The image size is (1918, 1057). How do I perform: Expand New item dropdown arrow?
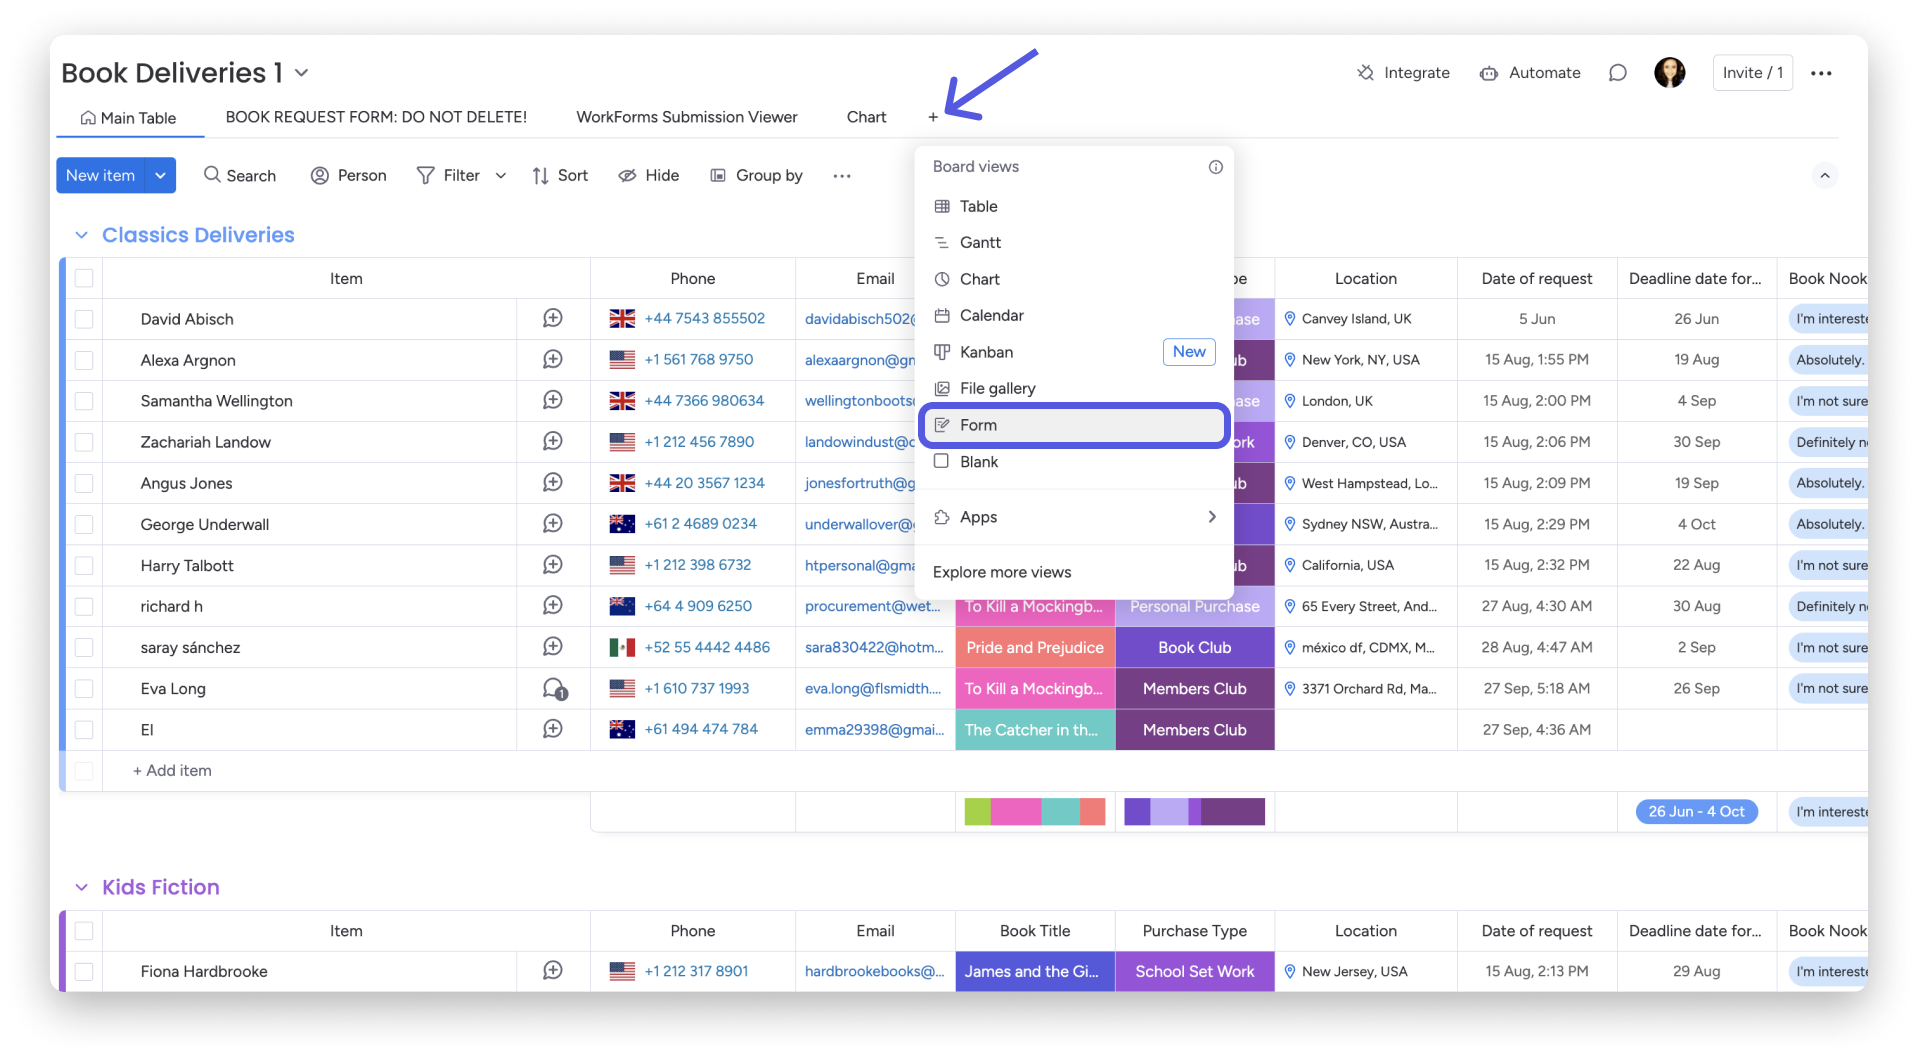160,175
